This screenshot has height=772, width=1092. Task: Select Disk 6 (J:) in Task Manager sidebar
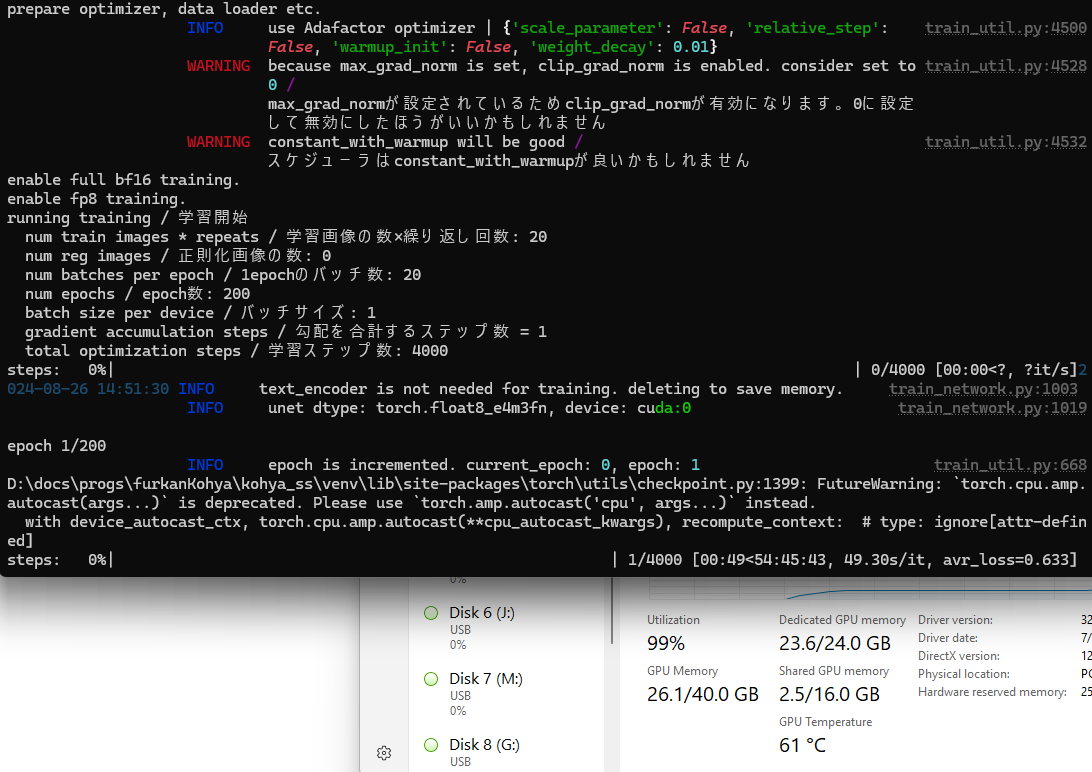coord(508,628)
